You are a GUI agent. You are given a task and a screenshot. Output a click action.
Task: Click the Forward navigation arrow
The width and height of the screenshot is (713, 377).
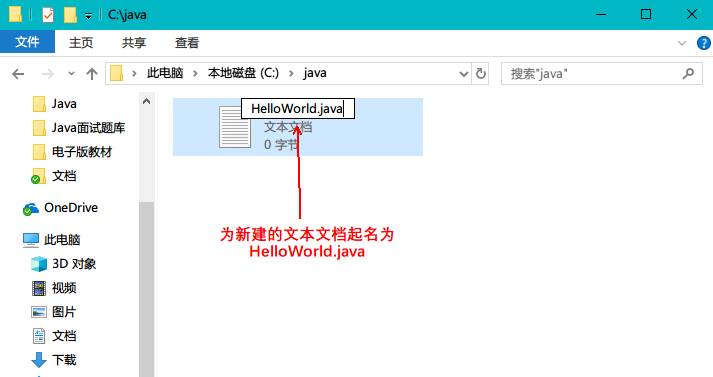tap(48, 74)
